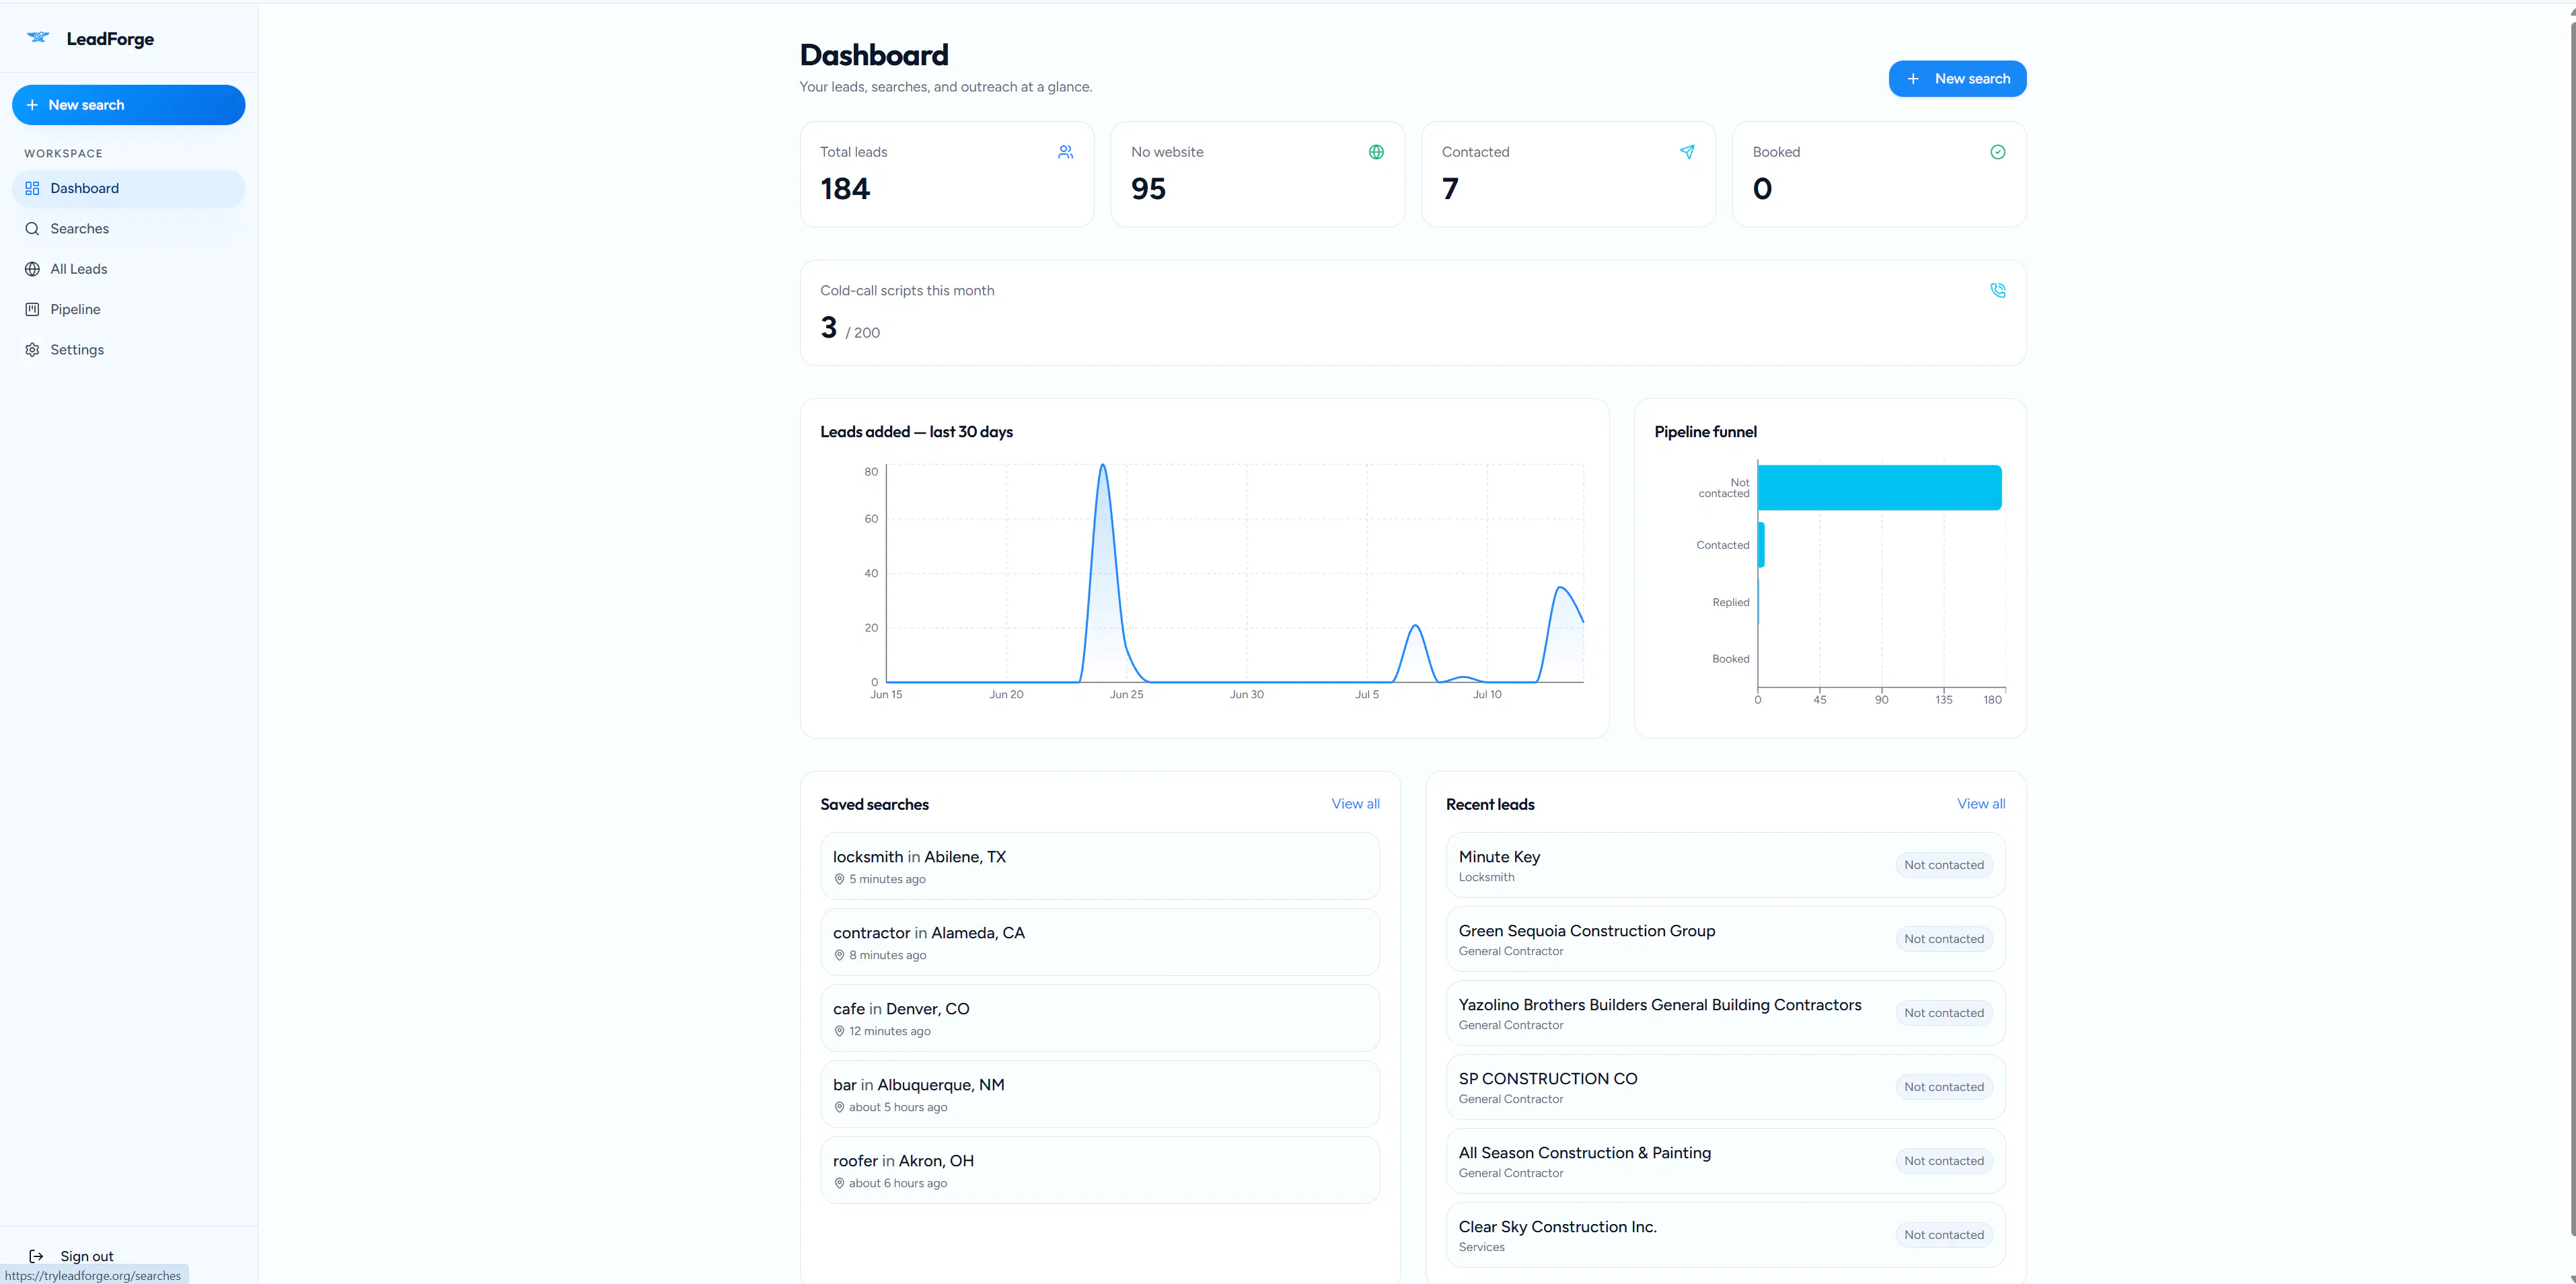2576x1284 pixels.
Task: Open the Minute Key lead
Action: pyautogui.click(x=1725, y=865)
